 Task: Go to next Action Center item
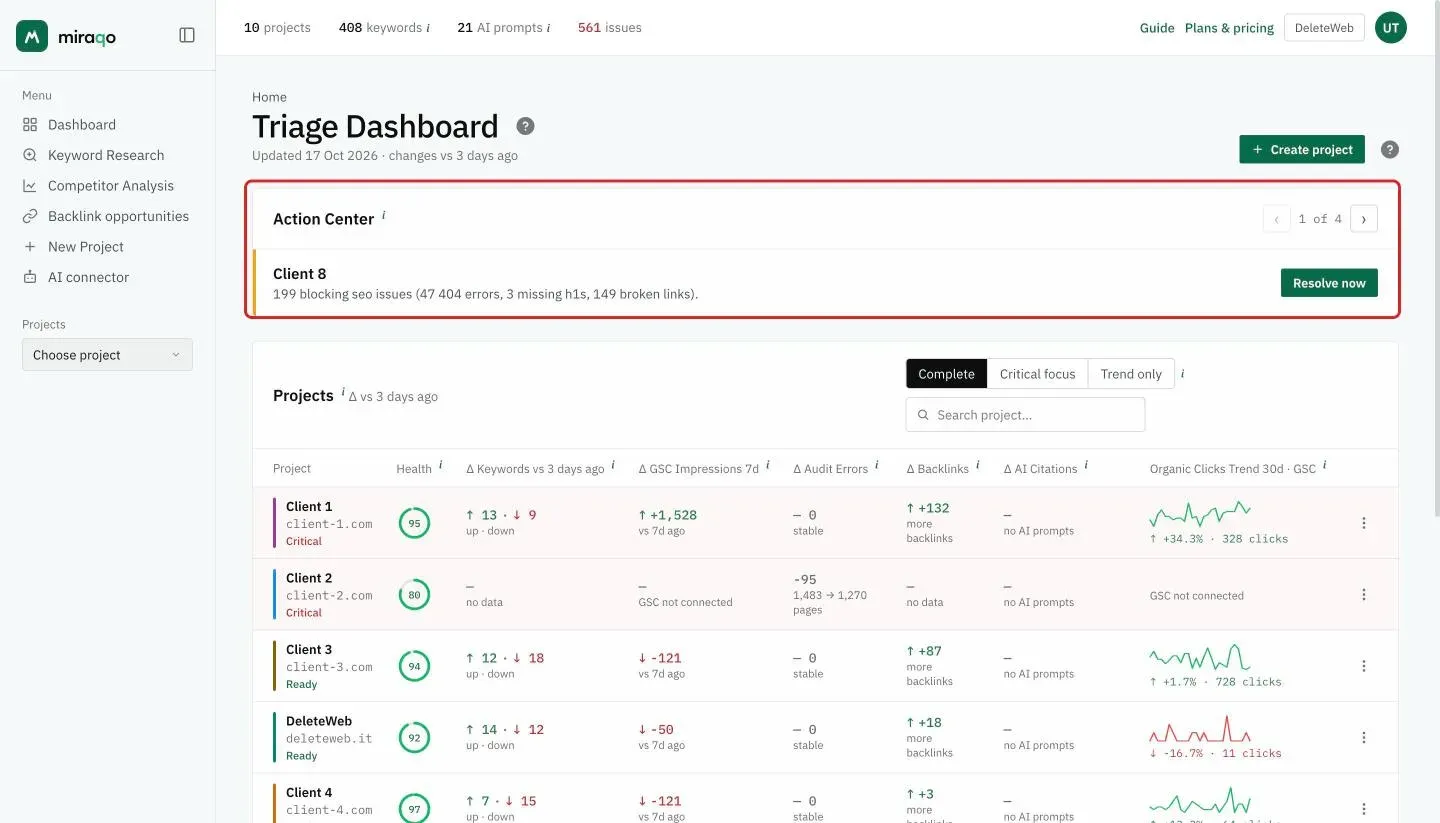[1364, 218]
